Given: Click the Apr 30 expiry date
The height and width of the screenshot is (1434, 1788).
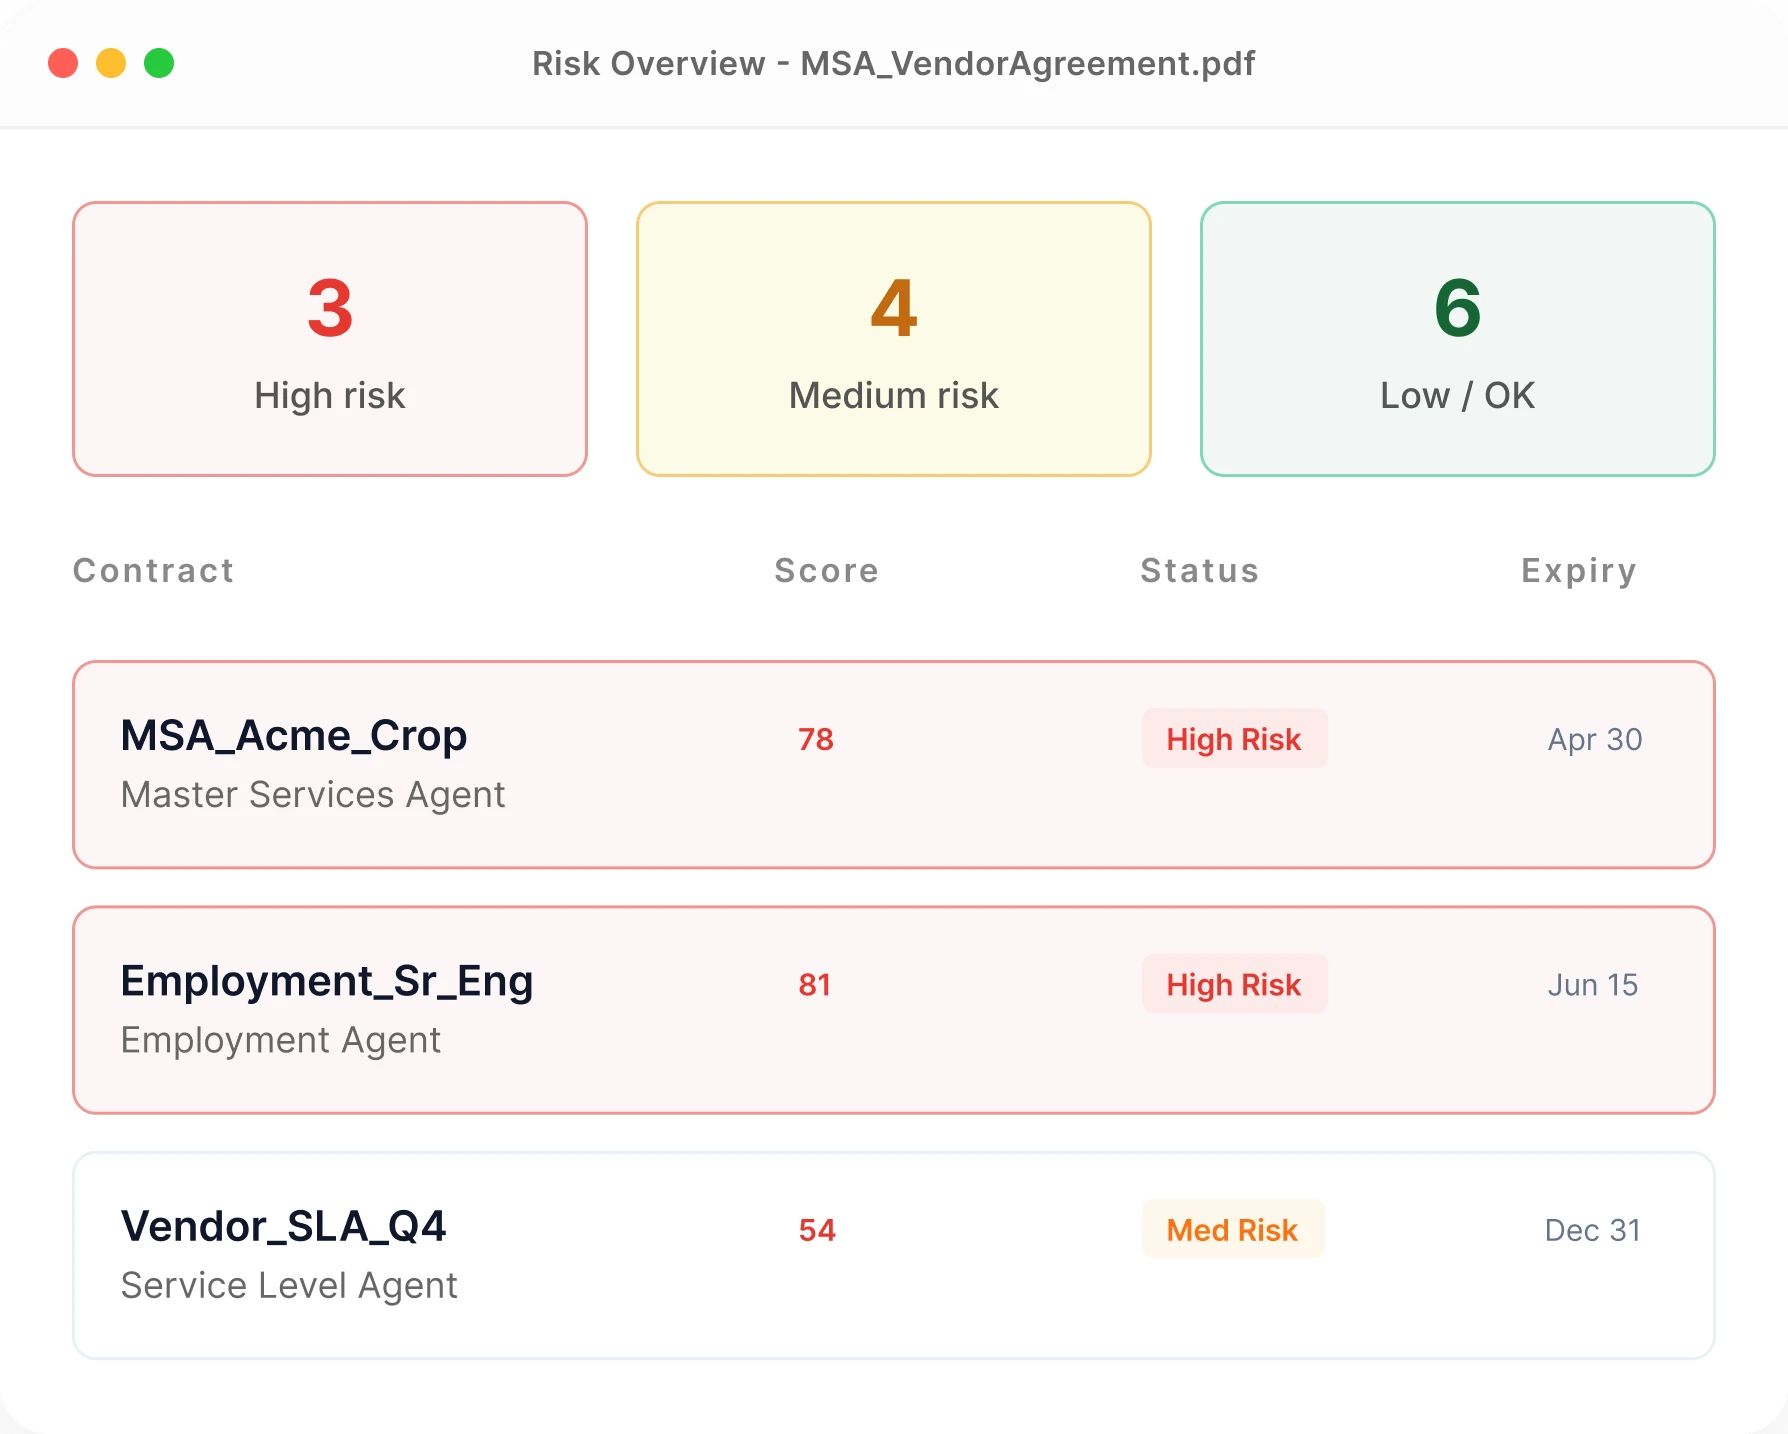Looking at the screenshot, I should 1593,740.
